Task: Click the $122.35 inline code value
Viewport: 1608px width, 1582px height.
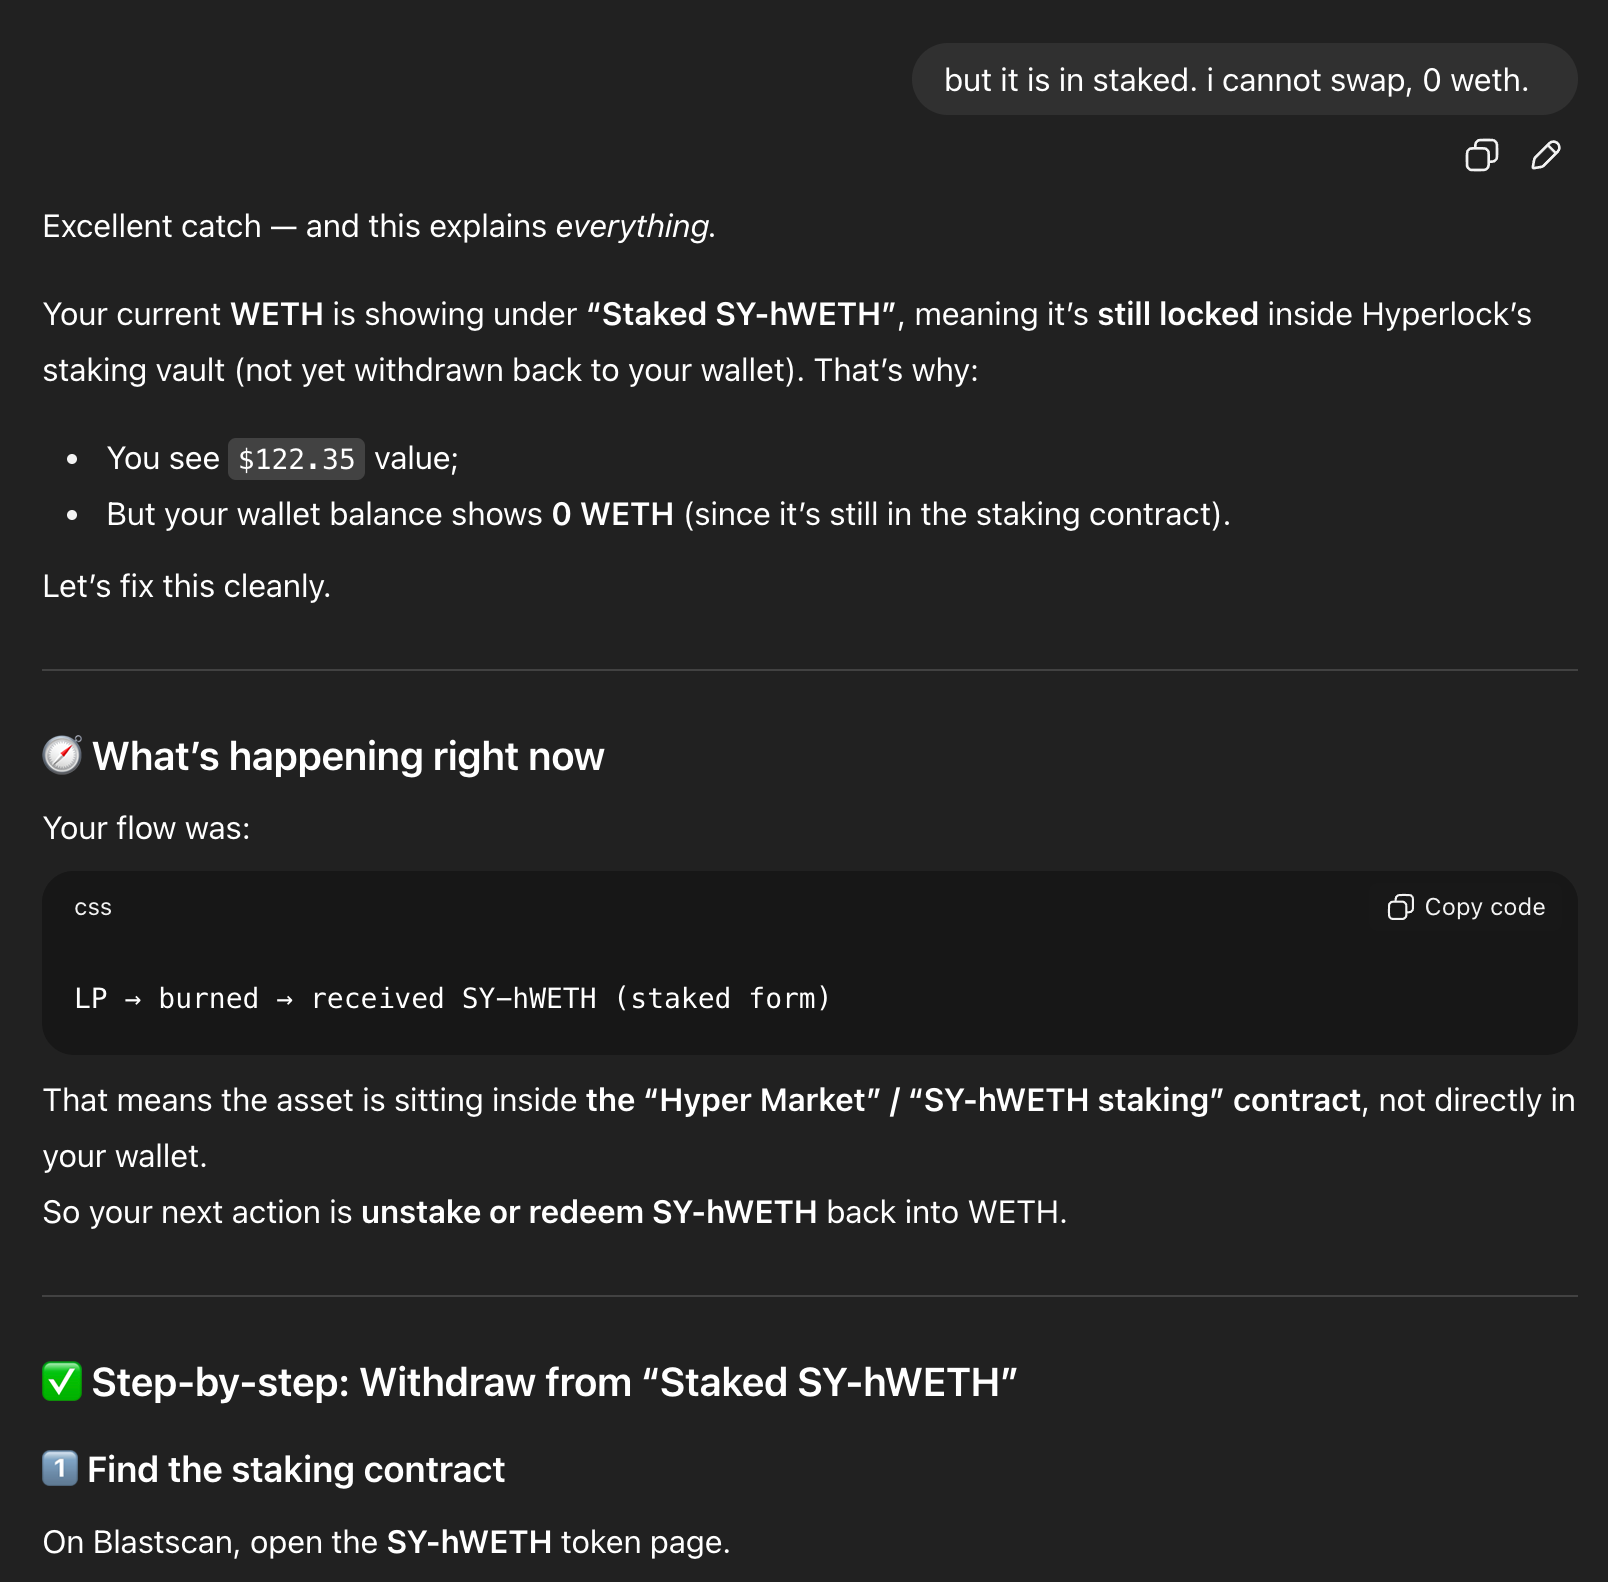Action: [x=296, y=459]
